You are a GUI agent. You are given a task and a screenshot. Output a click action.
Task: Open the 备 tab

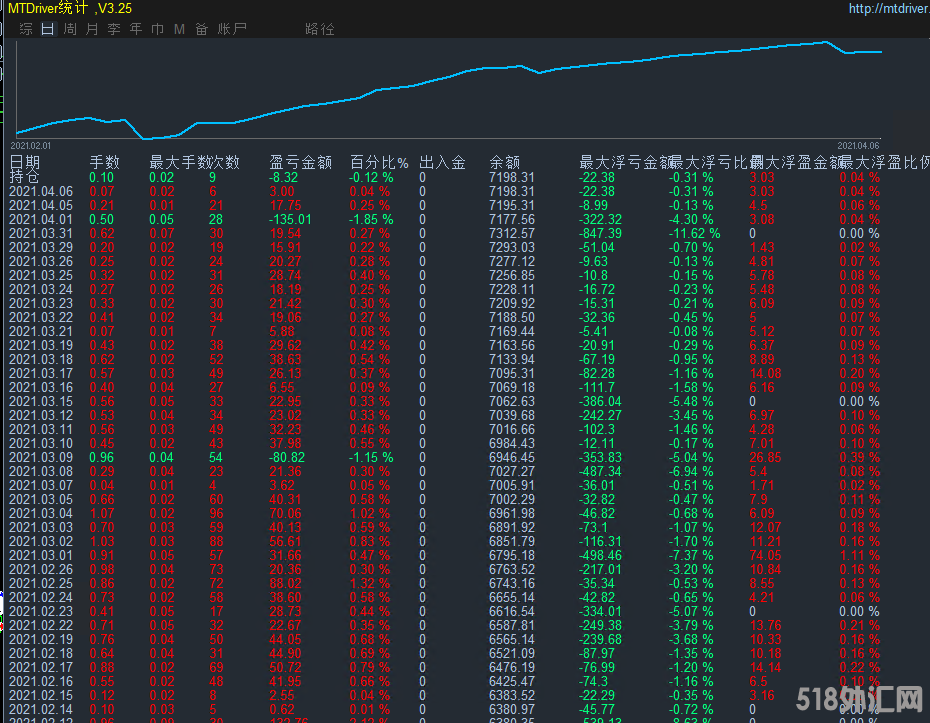201,29
